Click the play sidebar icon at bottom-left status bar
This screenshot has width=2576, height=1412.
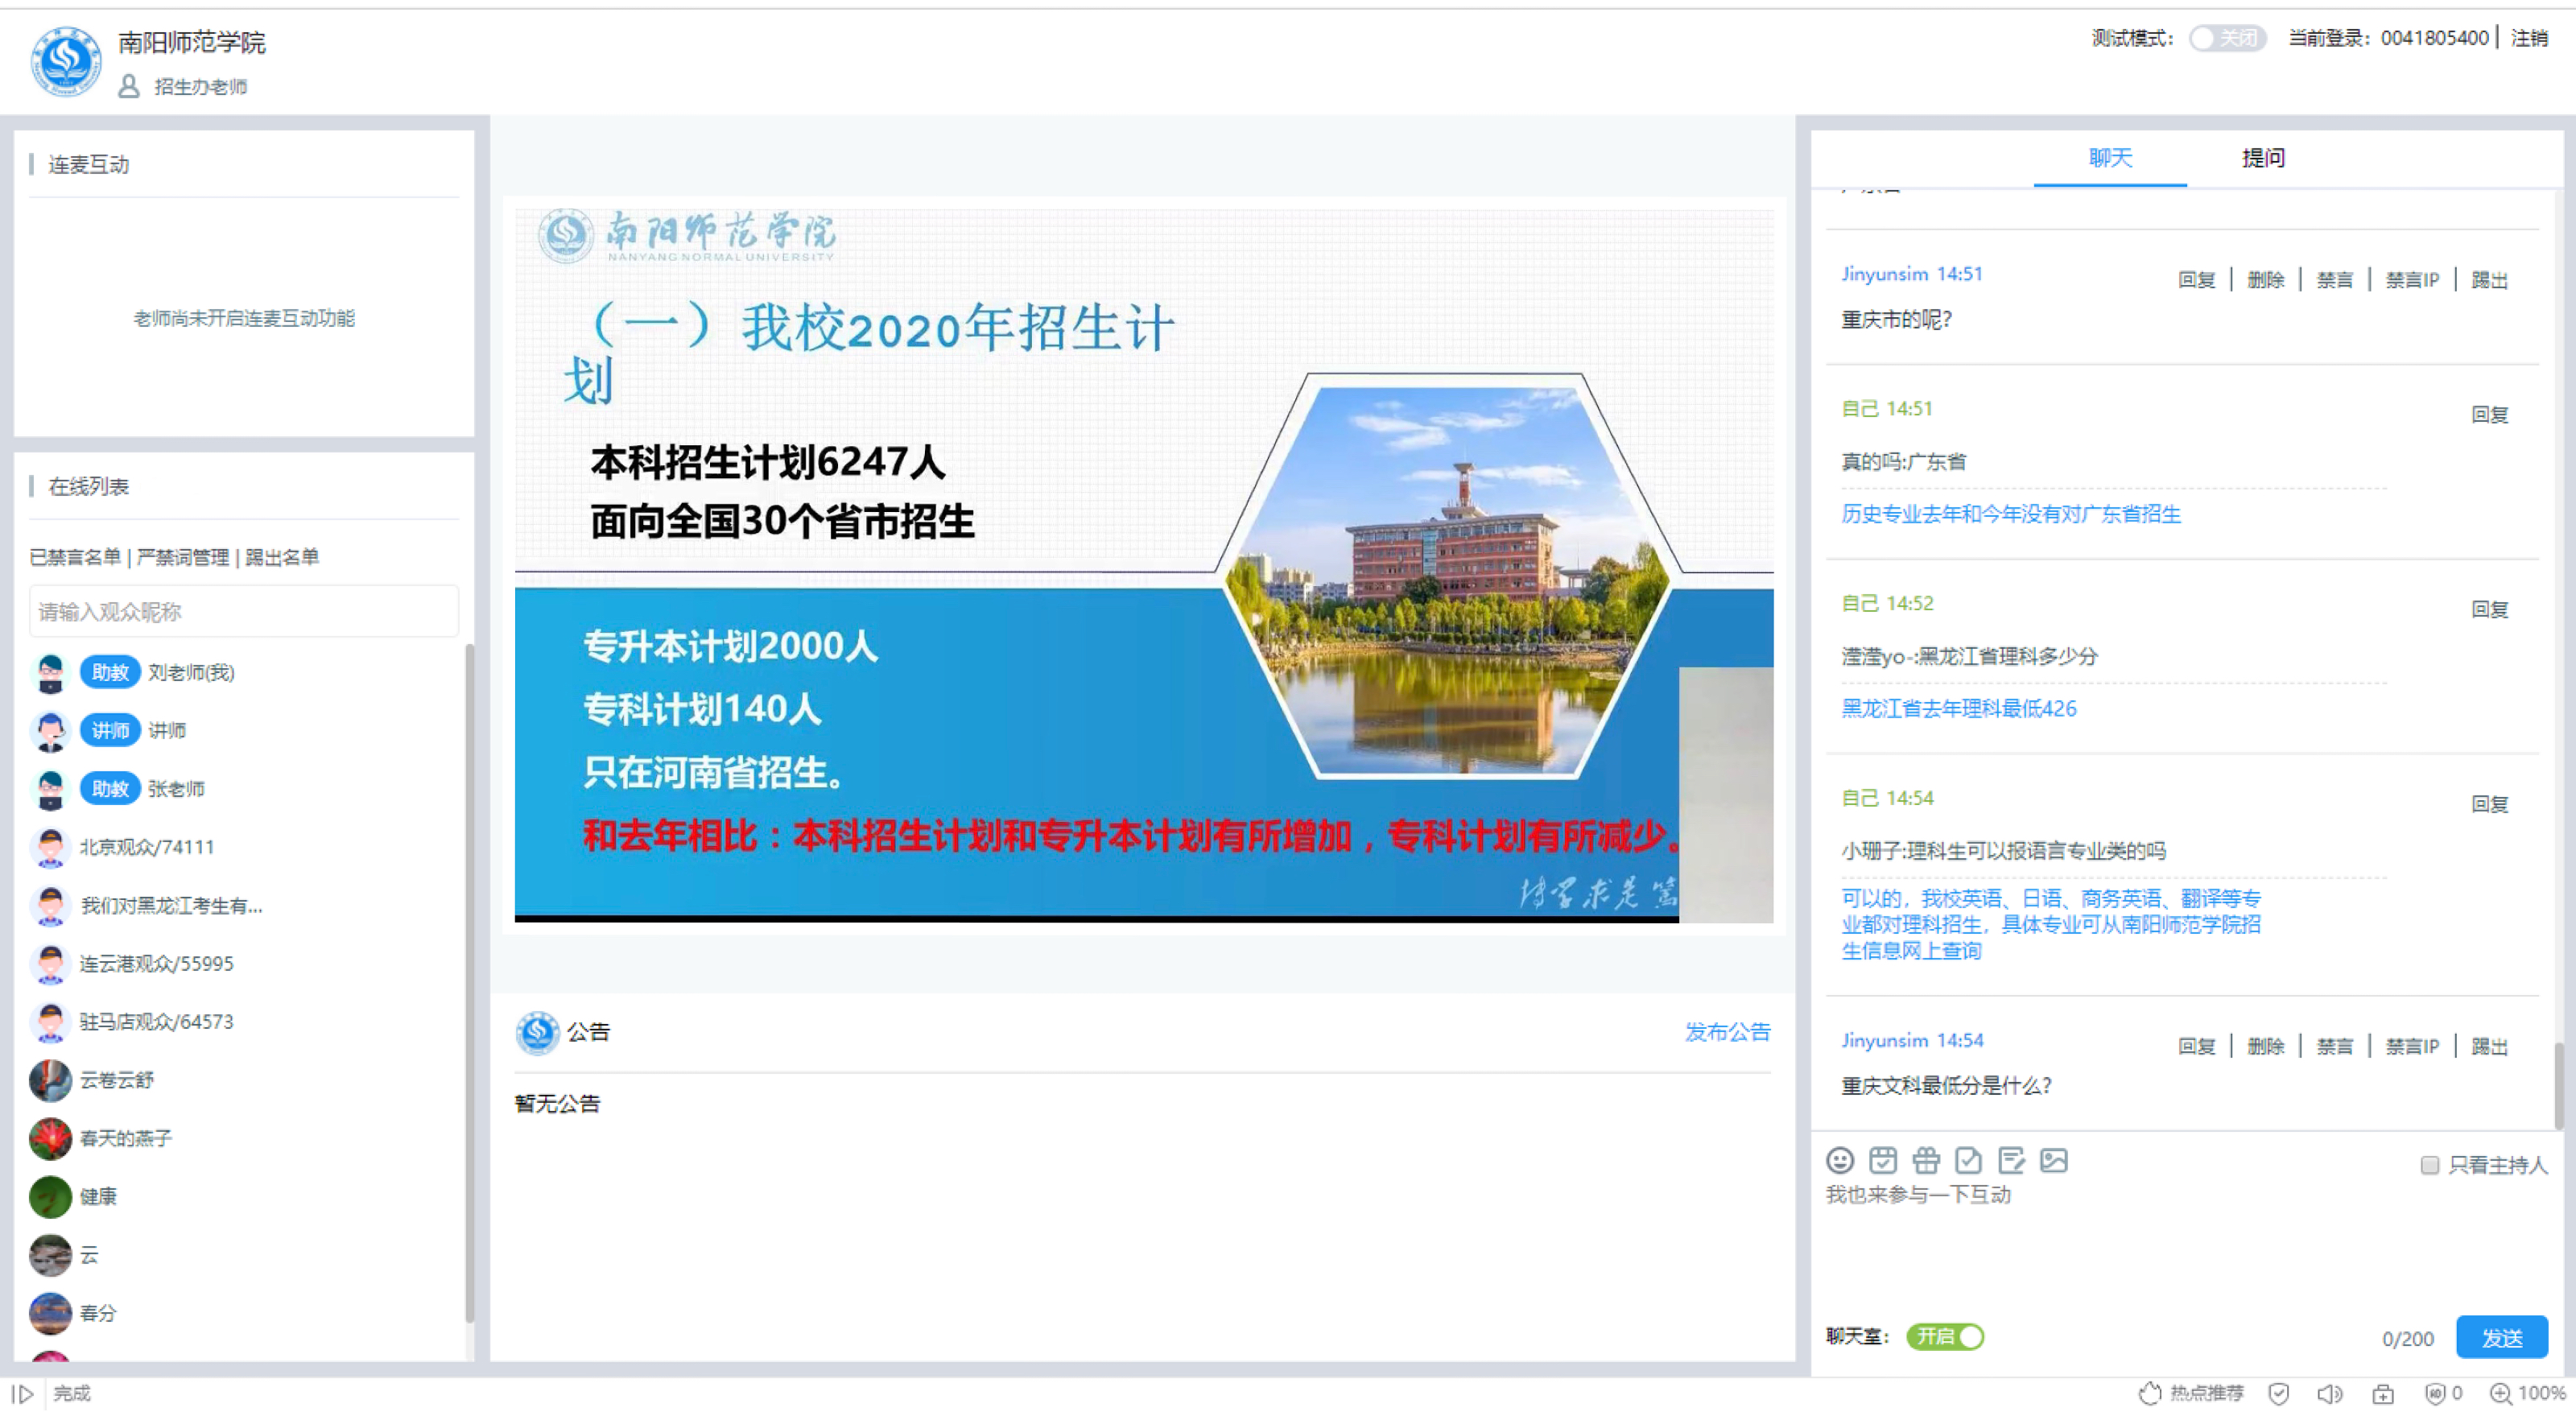22,1393
